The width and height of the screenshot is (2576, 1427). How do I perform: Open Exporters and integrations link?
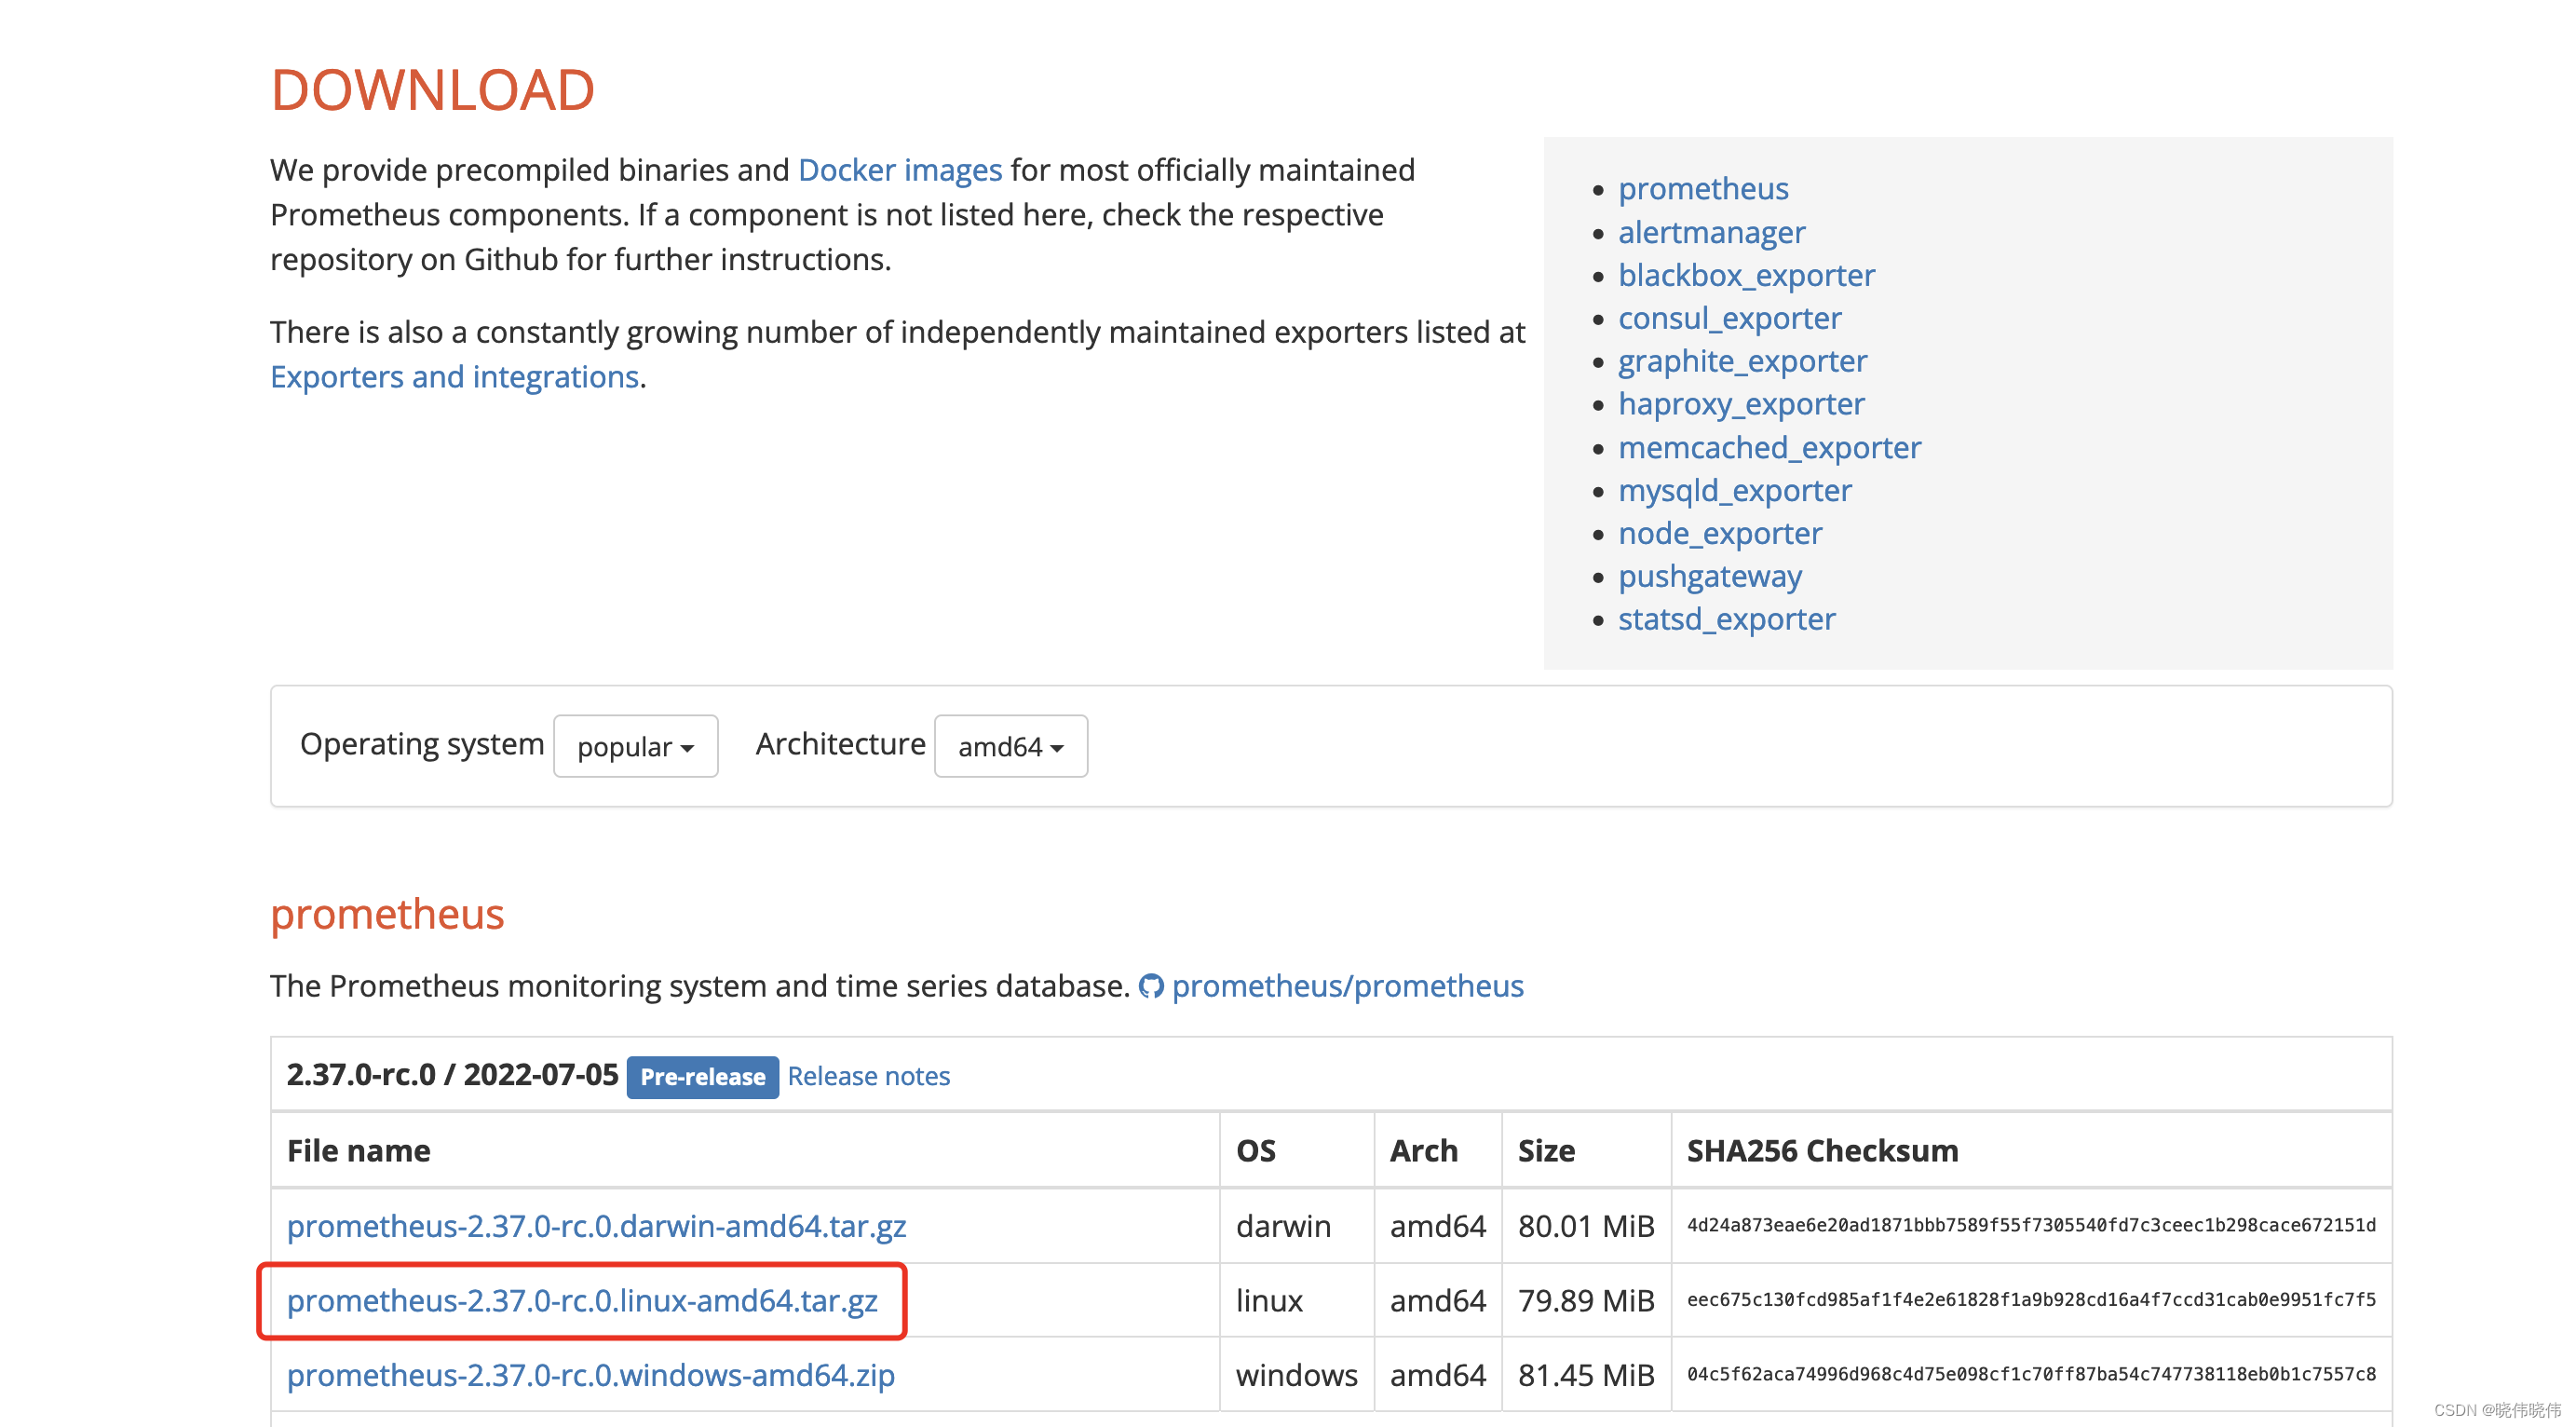(x=454, y=377)
